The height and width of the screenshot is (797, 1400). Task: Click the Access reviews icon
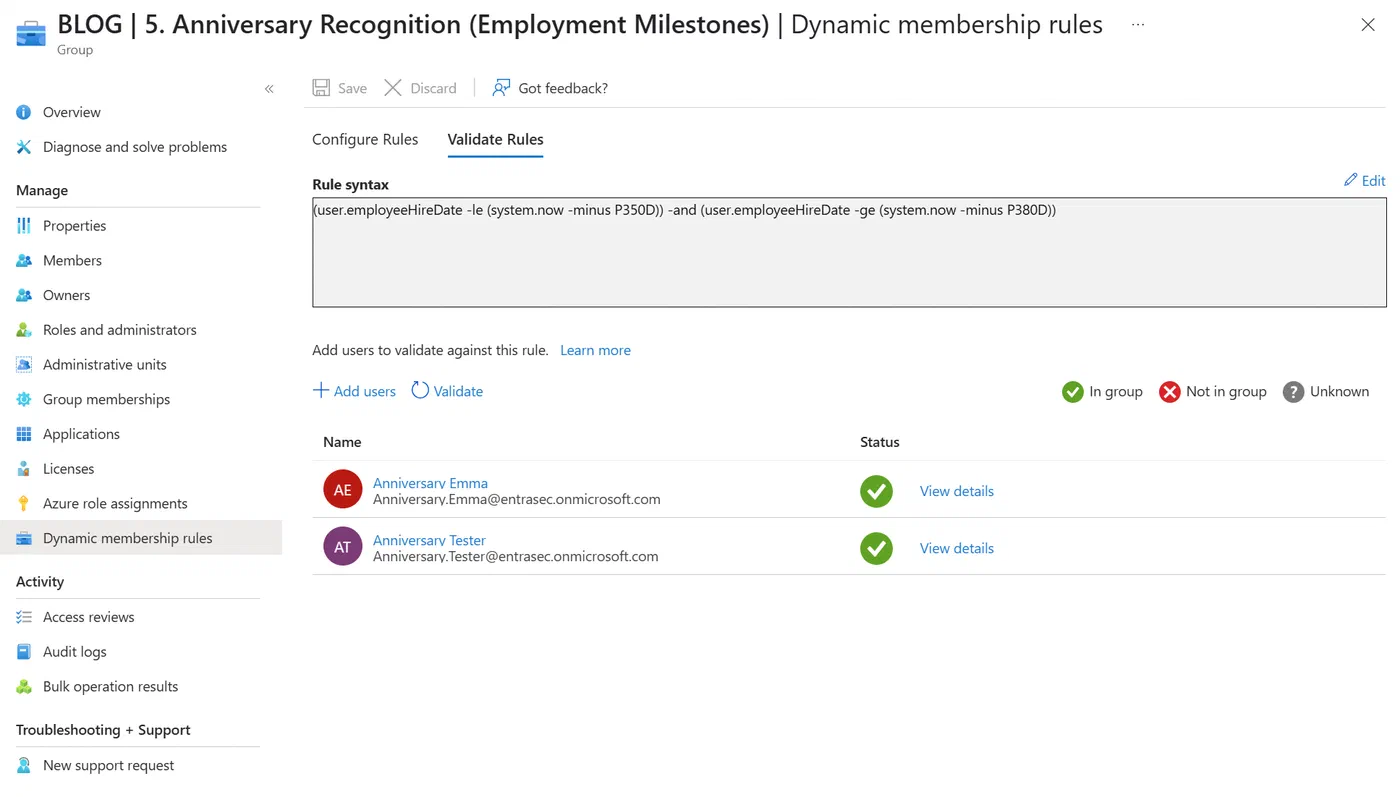(24, 617)
